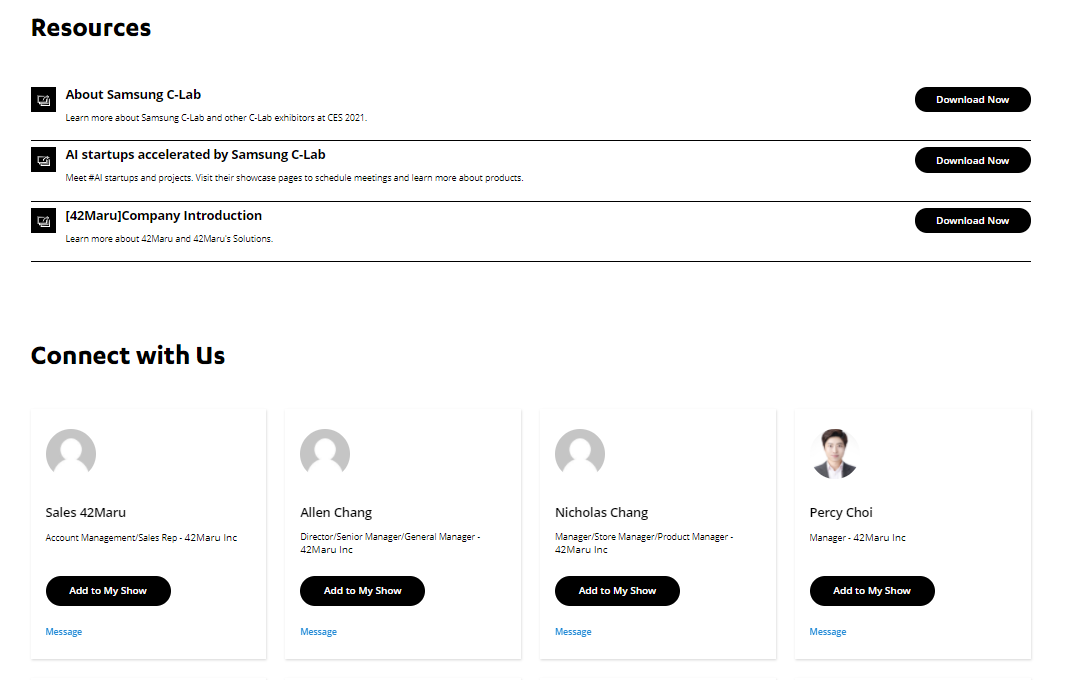Click the Director/Senior Manager/General Manager job title
1070x680 pixels.
[x=390, y=543]
